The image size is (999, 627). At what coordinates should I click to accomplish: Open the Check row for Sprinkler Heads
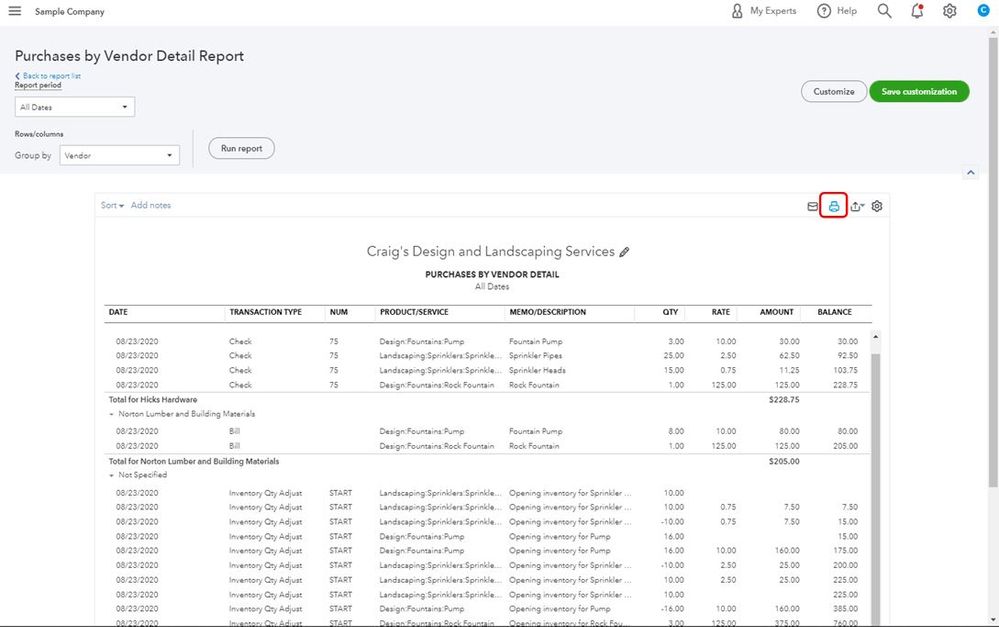(x=487, y=370)
